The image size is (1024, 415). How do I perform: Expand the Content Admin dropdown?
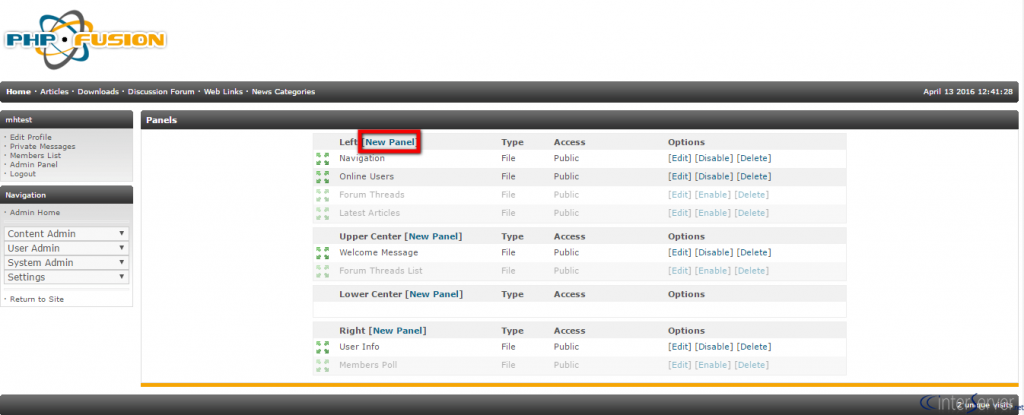point(67,234)
